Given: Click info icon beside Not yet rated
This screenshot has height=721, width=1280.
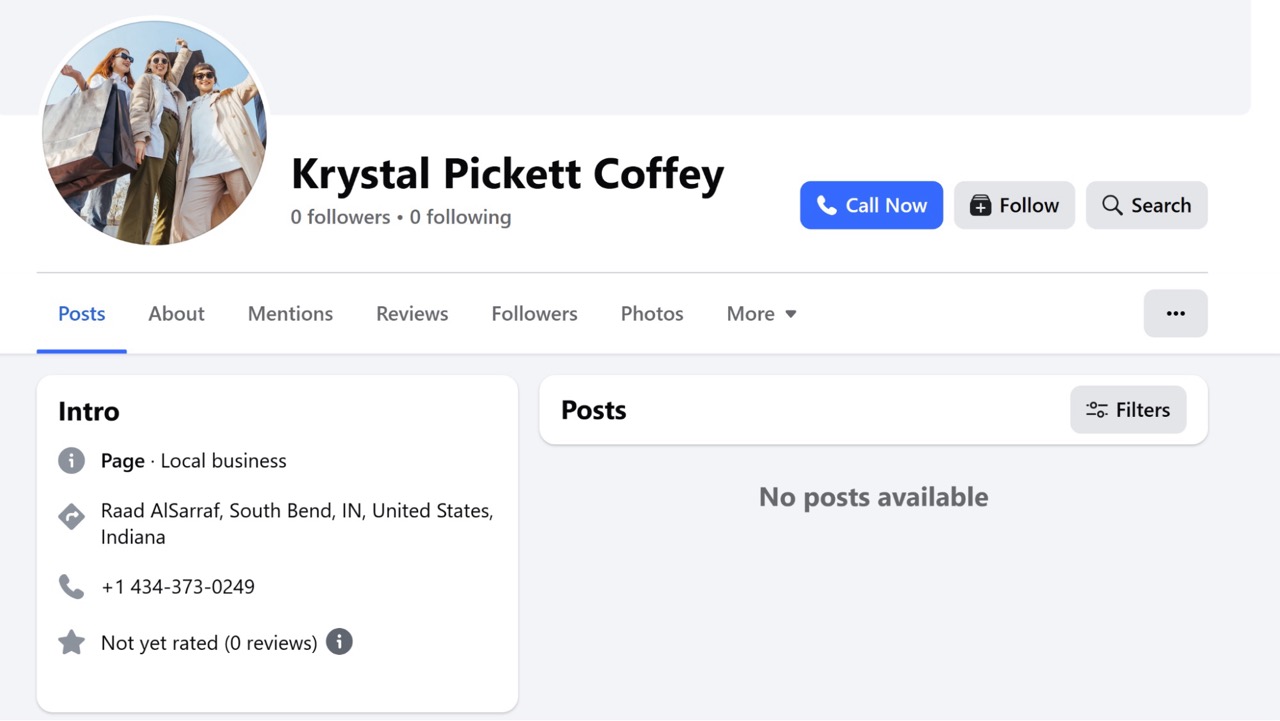Looking at the screenshot, I should (339, 642).
